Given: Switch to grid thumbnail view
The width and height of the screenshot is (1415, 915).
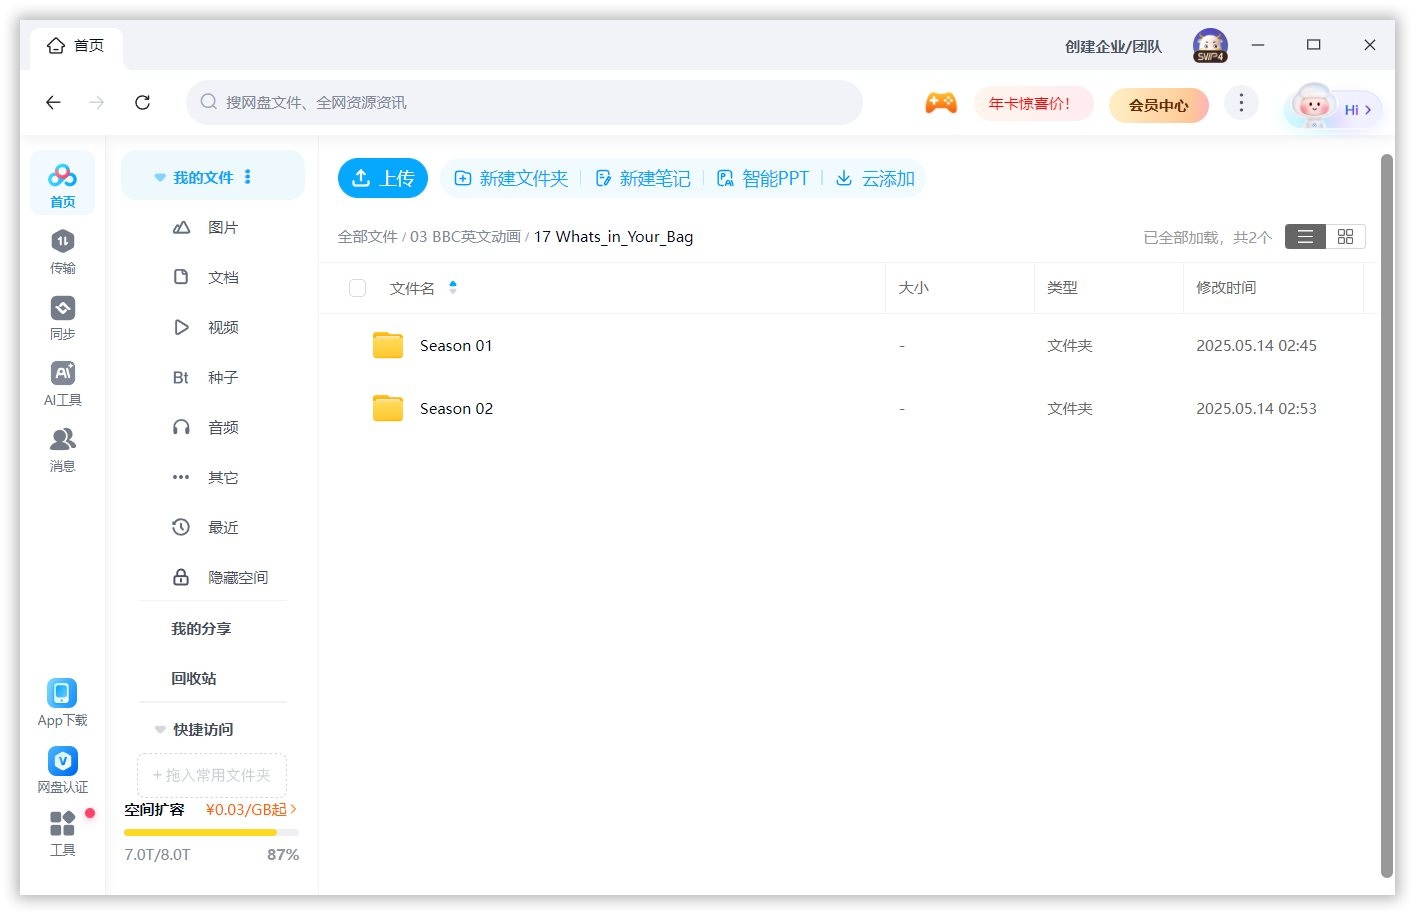Looking at the screenshot, I should (x=1345, y=237).
